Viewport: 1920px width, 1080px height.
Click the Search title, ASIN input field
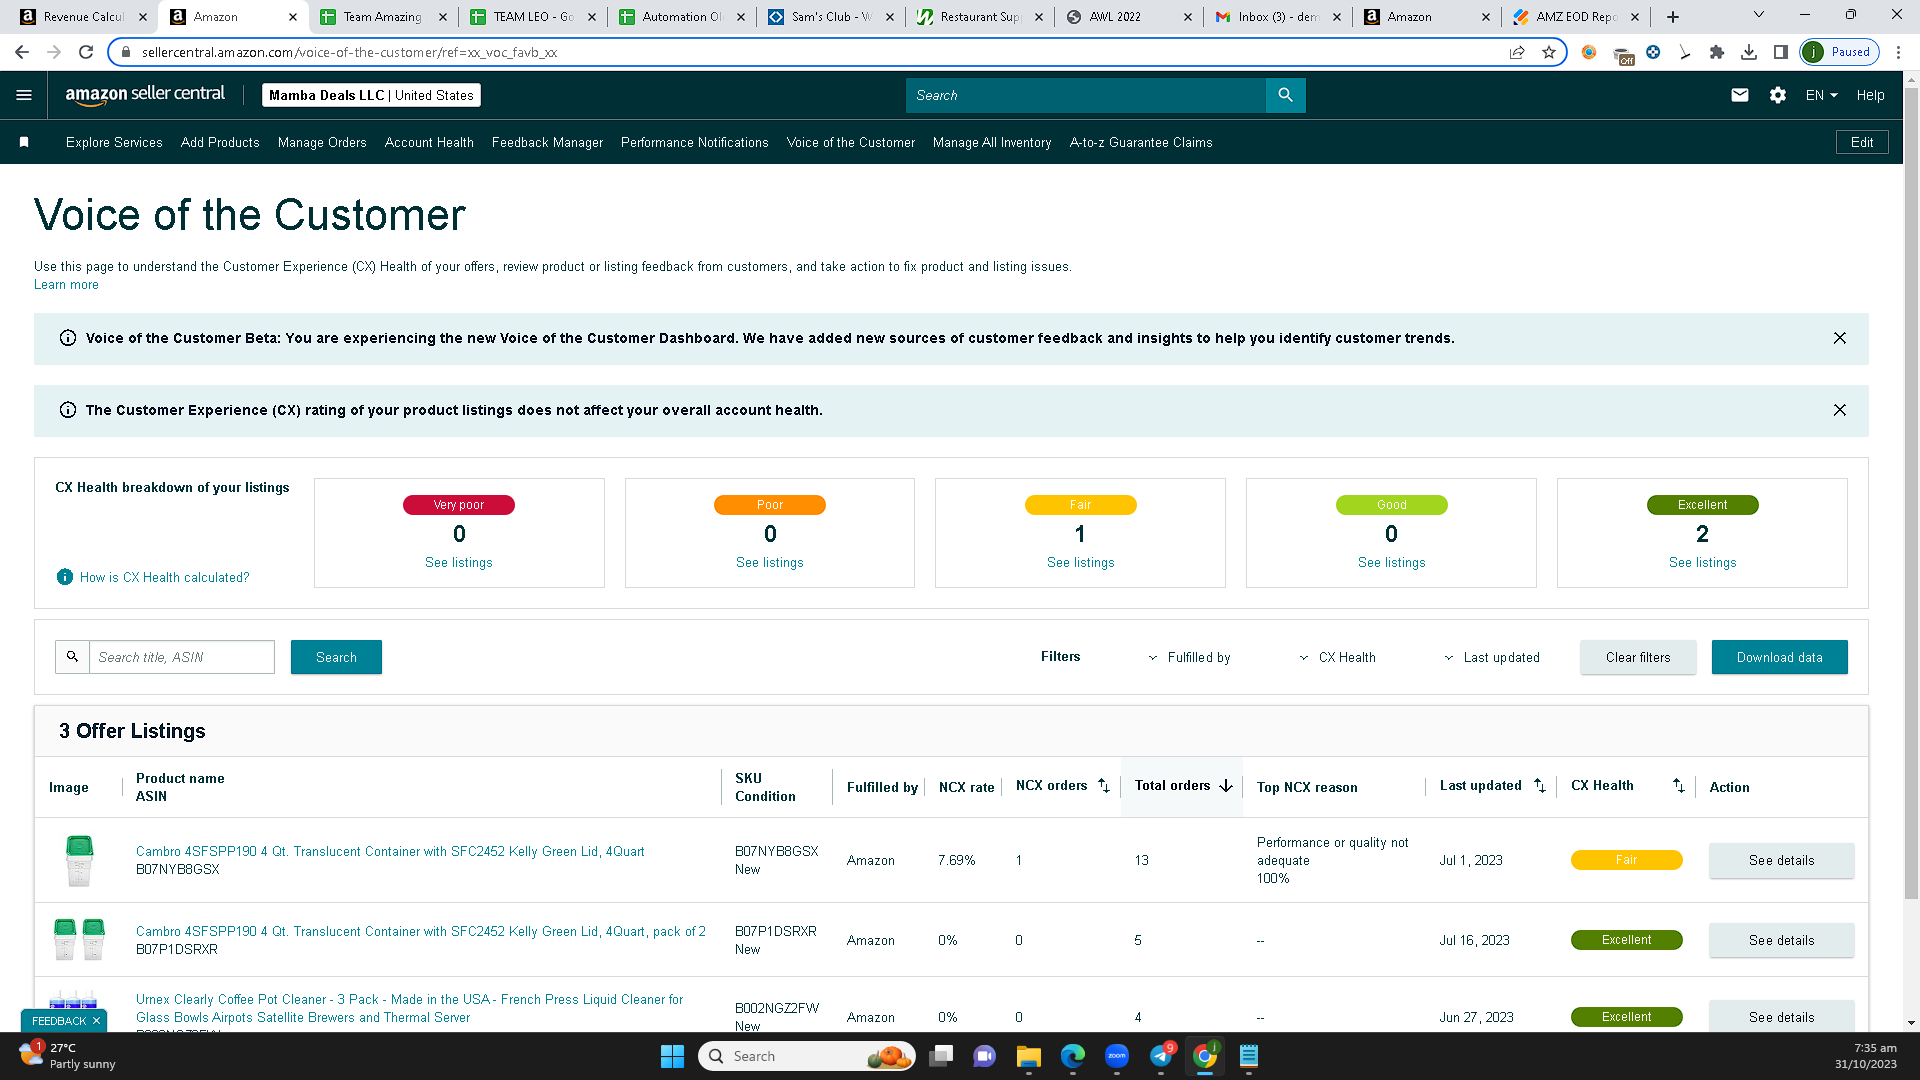point(182,657)
